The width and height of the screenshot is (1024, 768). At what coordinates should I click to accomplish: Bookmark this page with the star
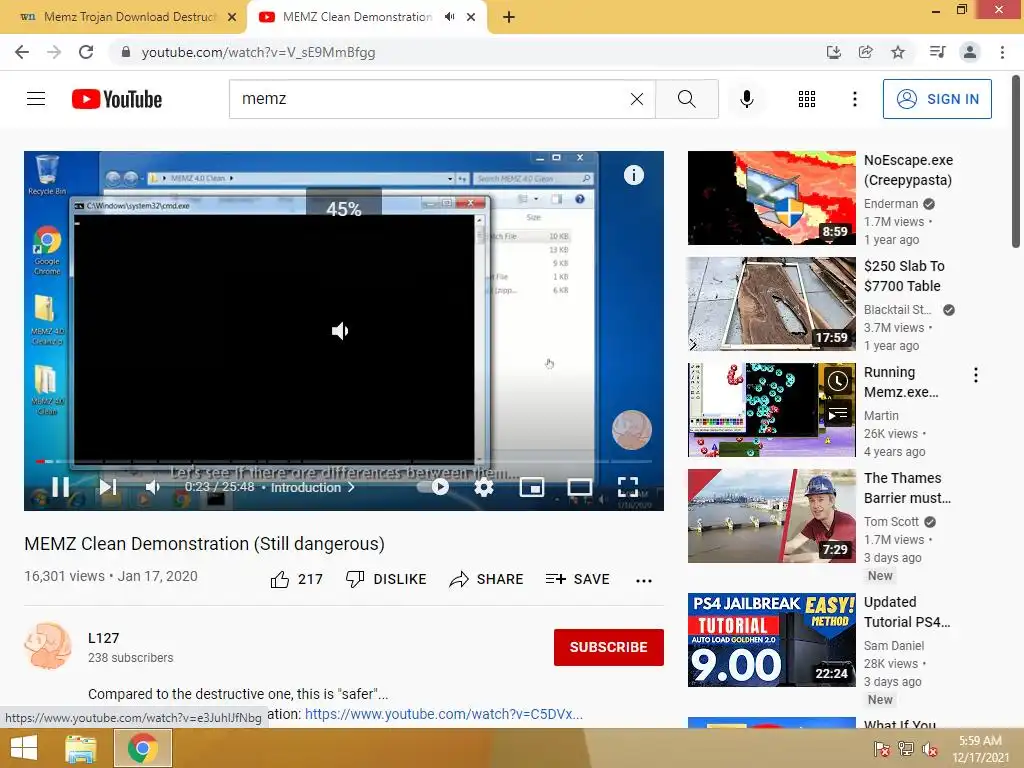click(898, 52)
